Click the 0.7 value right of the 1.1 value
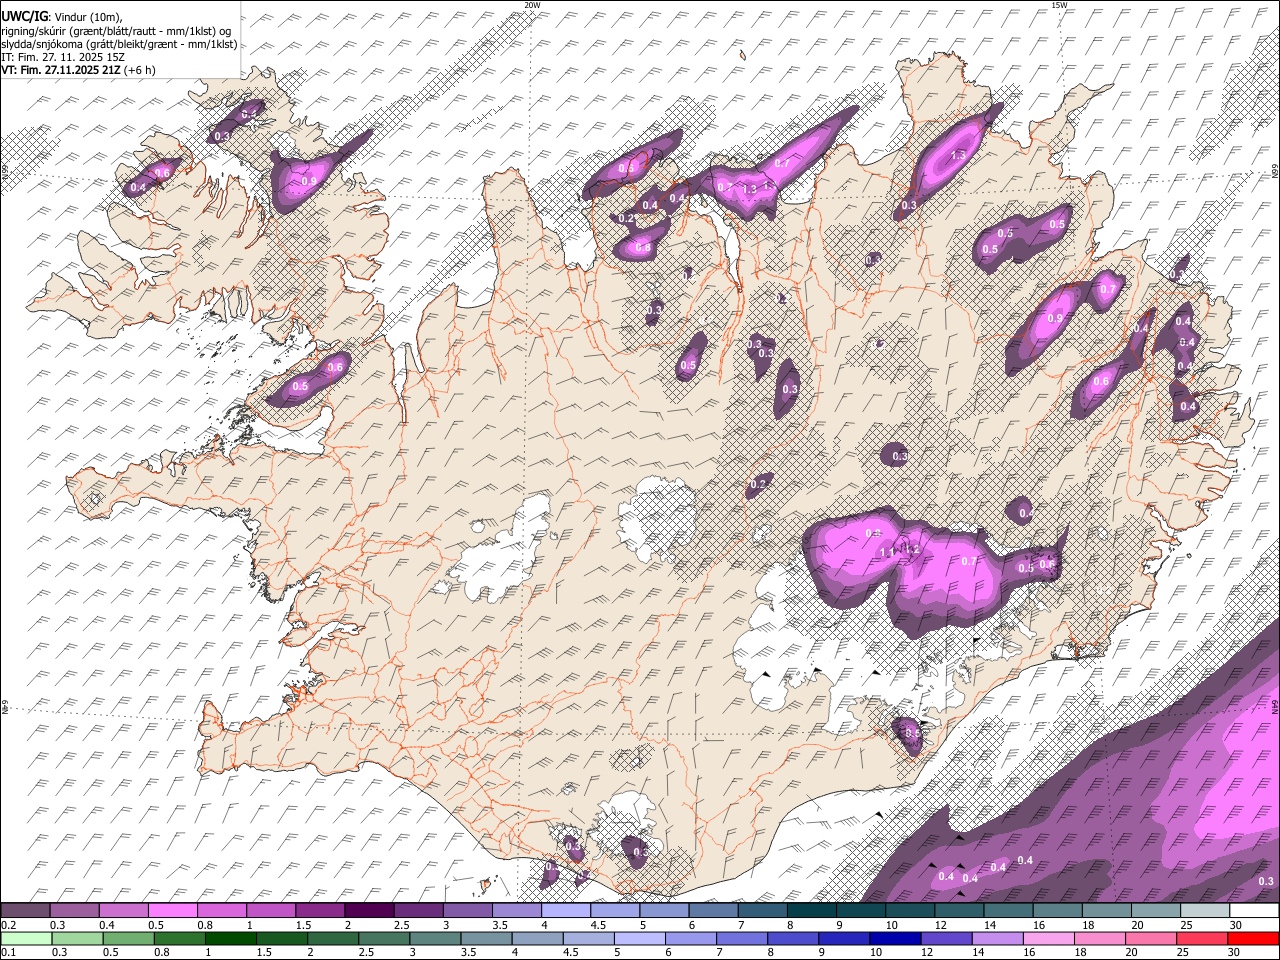Viewport: 1280px width, 960px height. coord(968,561)
